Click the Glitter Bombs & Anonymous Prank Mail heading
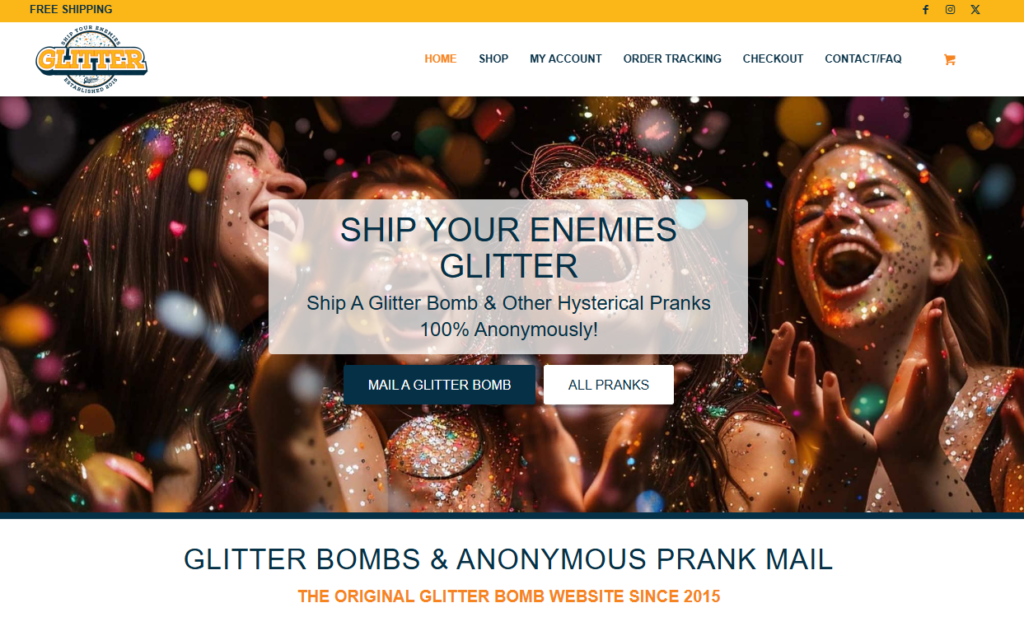The height and width of the screenshot is (617, 1024). pyautogui.click(x=508, y=559)
